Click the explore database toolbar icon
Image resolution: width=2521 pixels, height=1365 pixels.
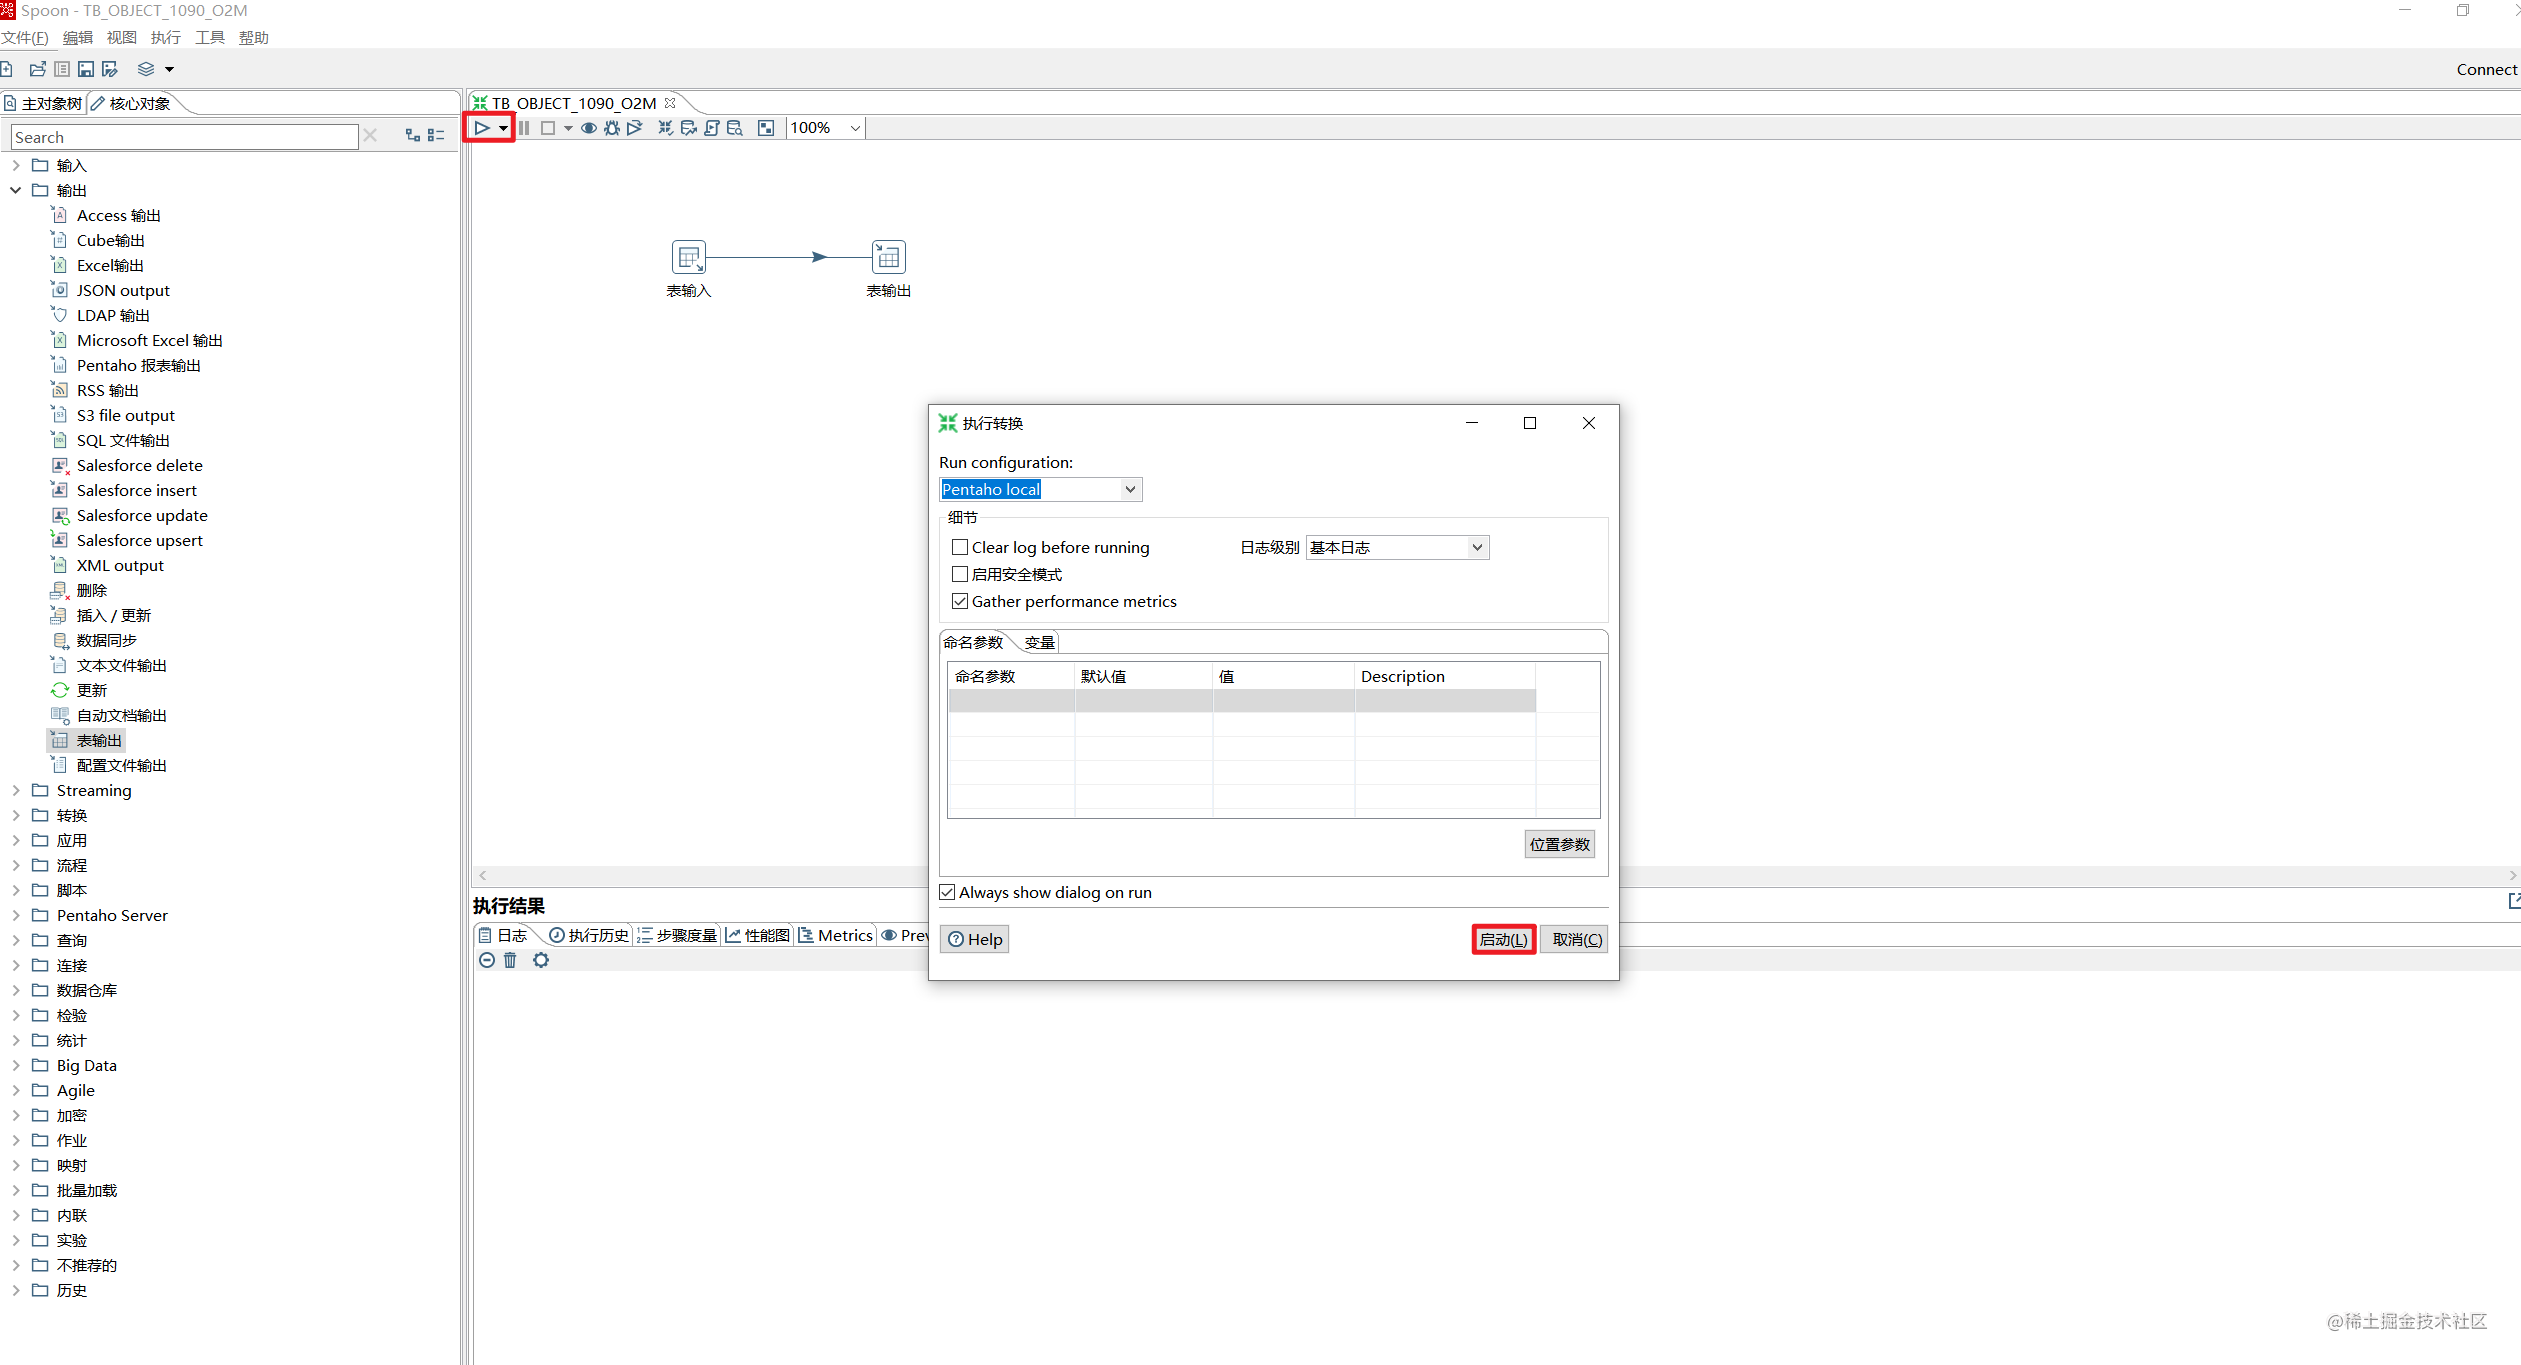tap(735, 128)
